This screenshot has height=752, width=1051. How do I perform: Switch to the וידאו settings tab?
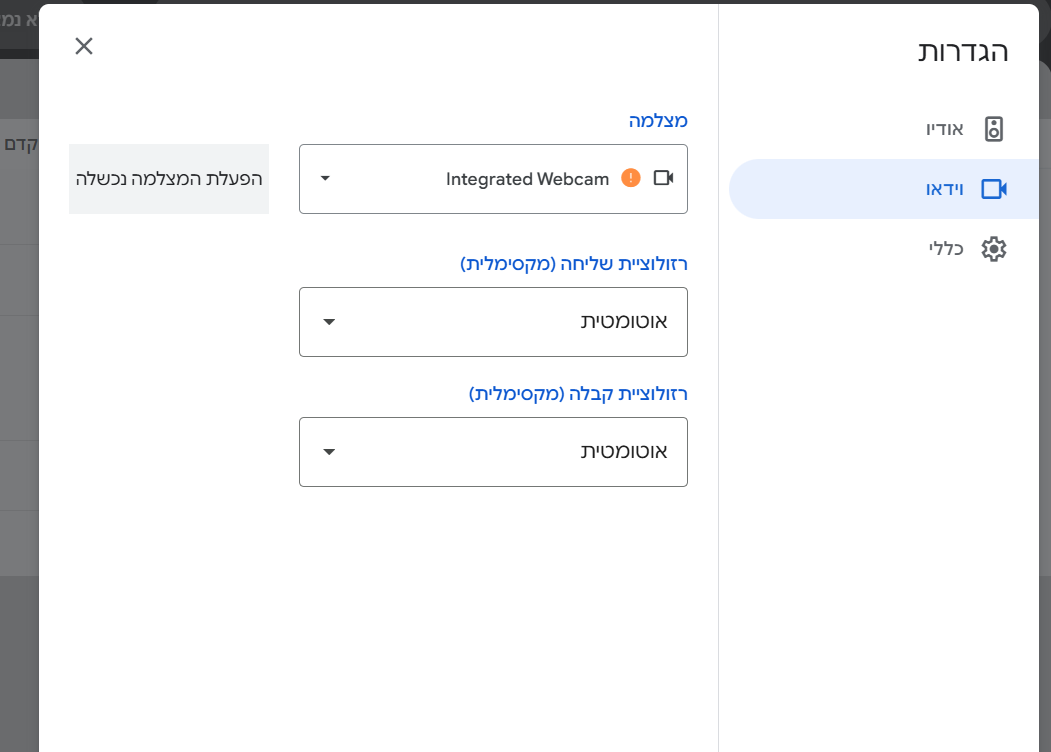pyautogui.click(x=944, y=189)
